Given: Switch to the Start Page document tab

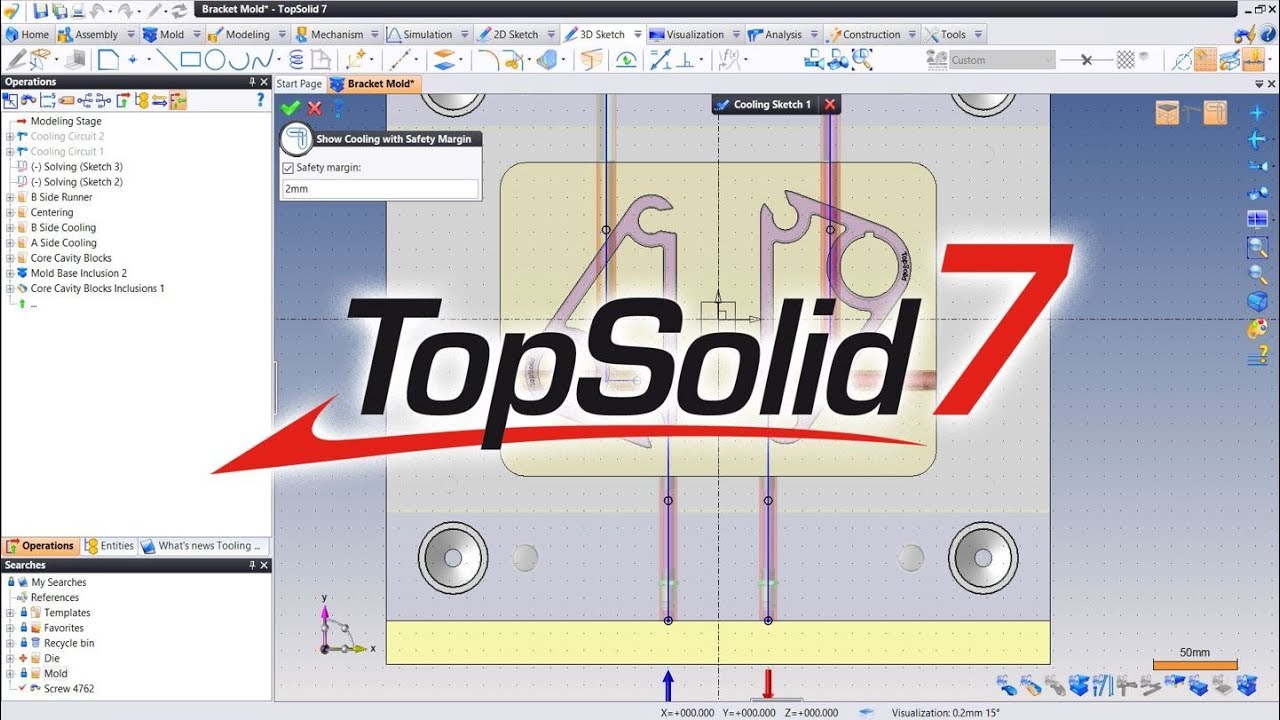Looking at the screenshot, I should tap(299, 84).
